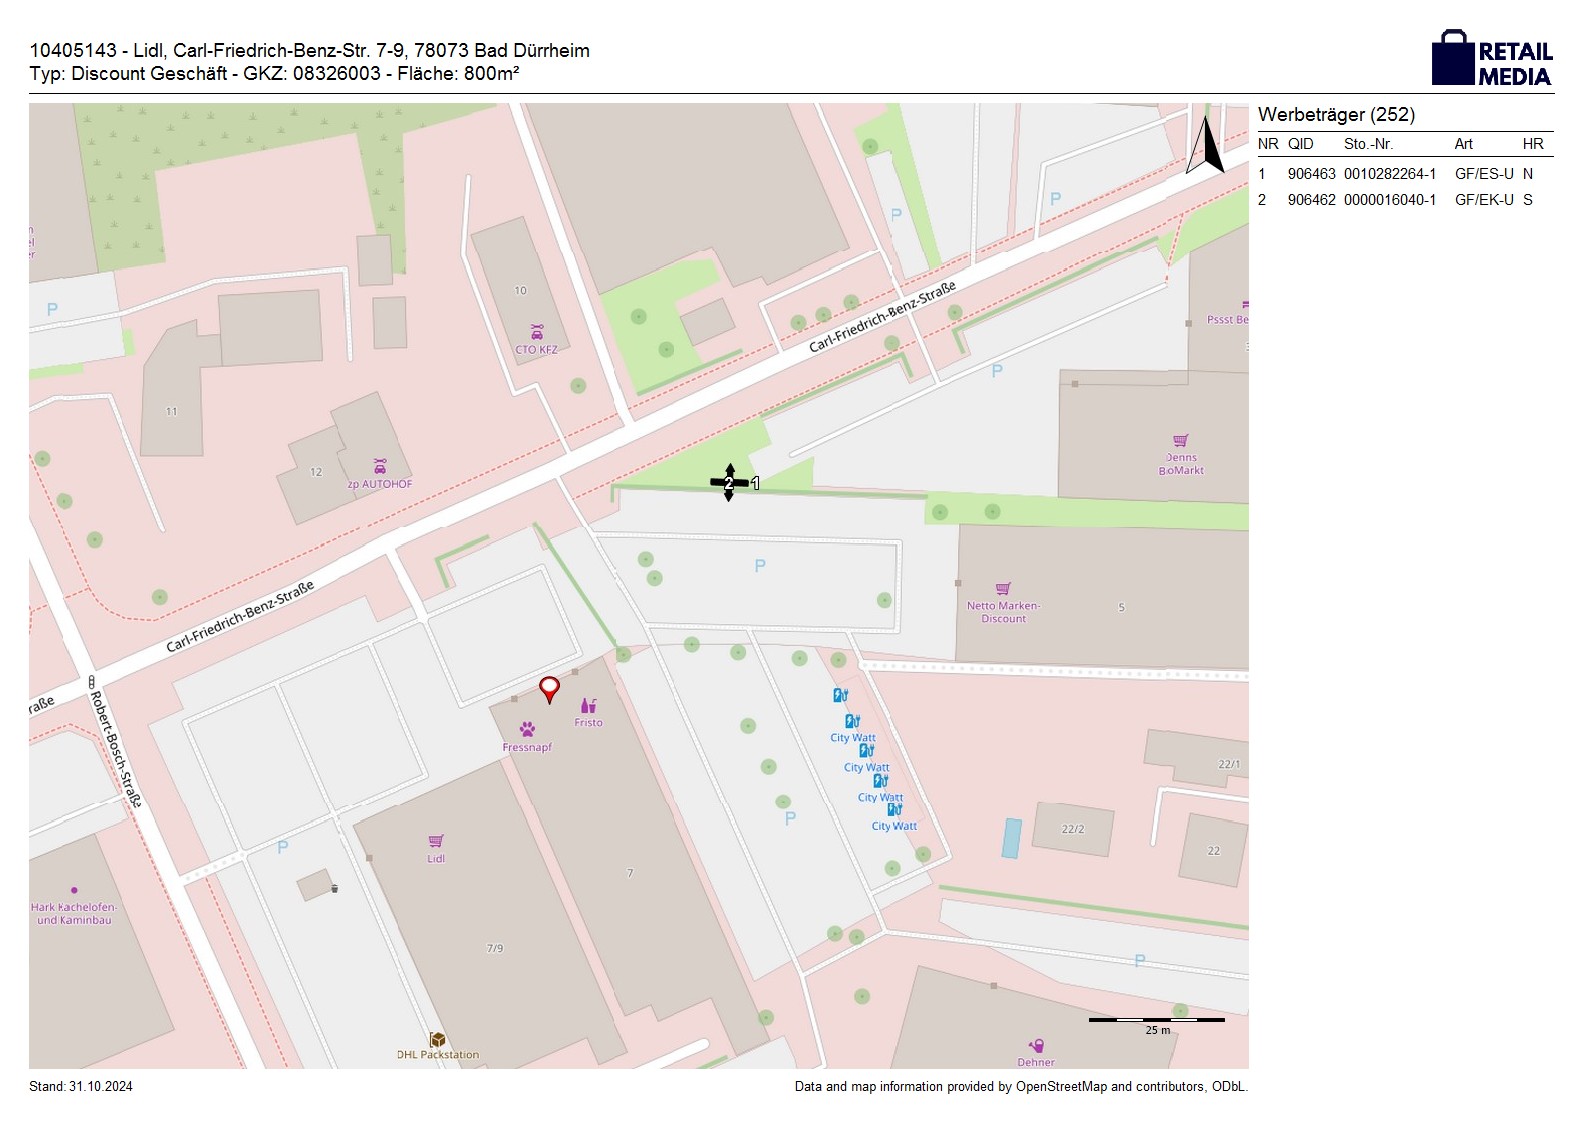Click the Dehner garden center icon

pyautogui.click(x=1037, y=1046)
